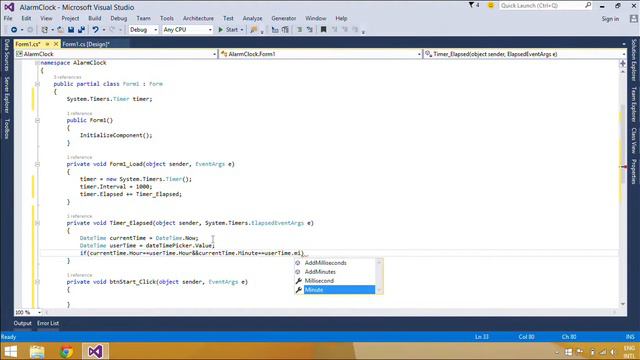Open the Start button dropdown arrow
Image resolution: width=640 pixels, height=360 pixels.
coord(242,30)
